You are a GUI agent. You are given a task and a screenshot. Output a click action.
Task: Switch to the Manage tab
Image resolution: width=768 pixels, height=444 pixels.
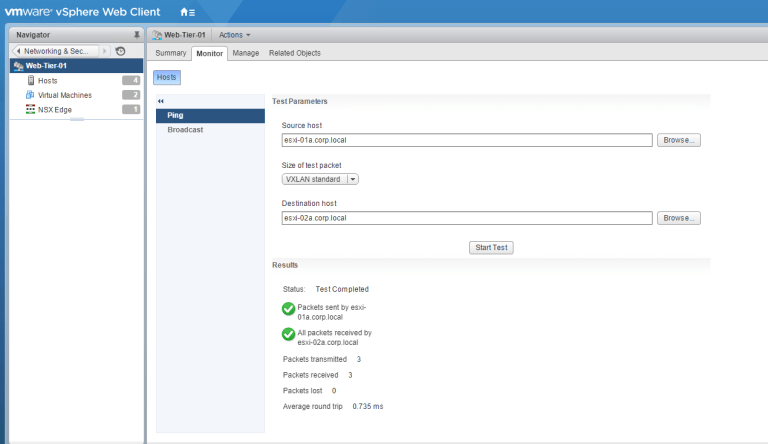246,53
